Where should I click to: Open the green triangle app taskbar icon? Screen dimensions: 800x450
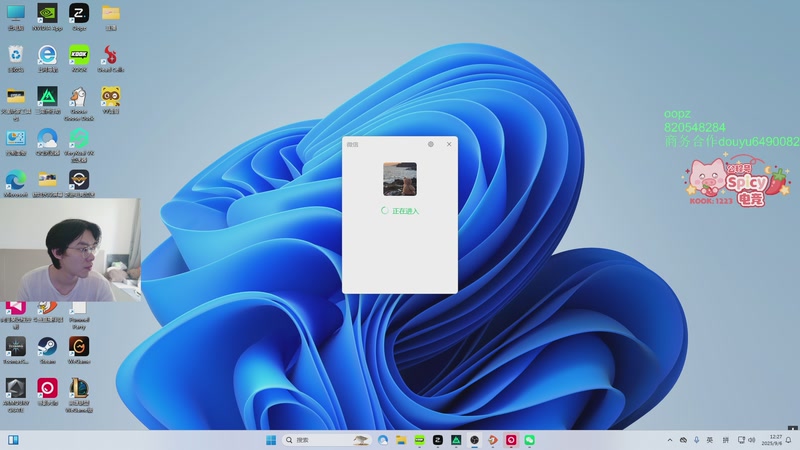click(x=456, y=440)
